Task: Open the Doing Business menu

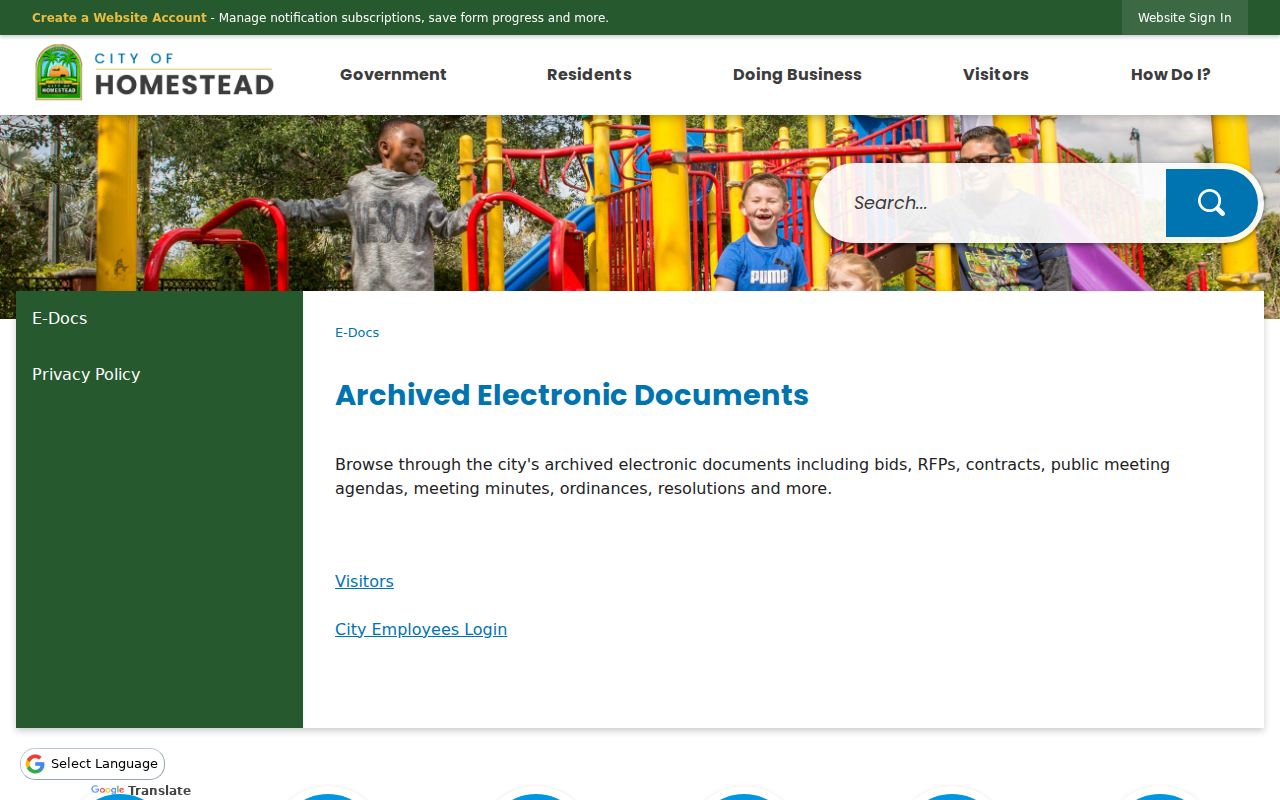Action: (797, 74)
